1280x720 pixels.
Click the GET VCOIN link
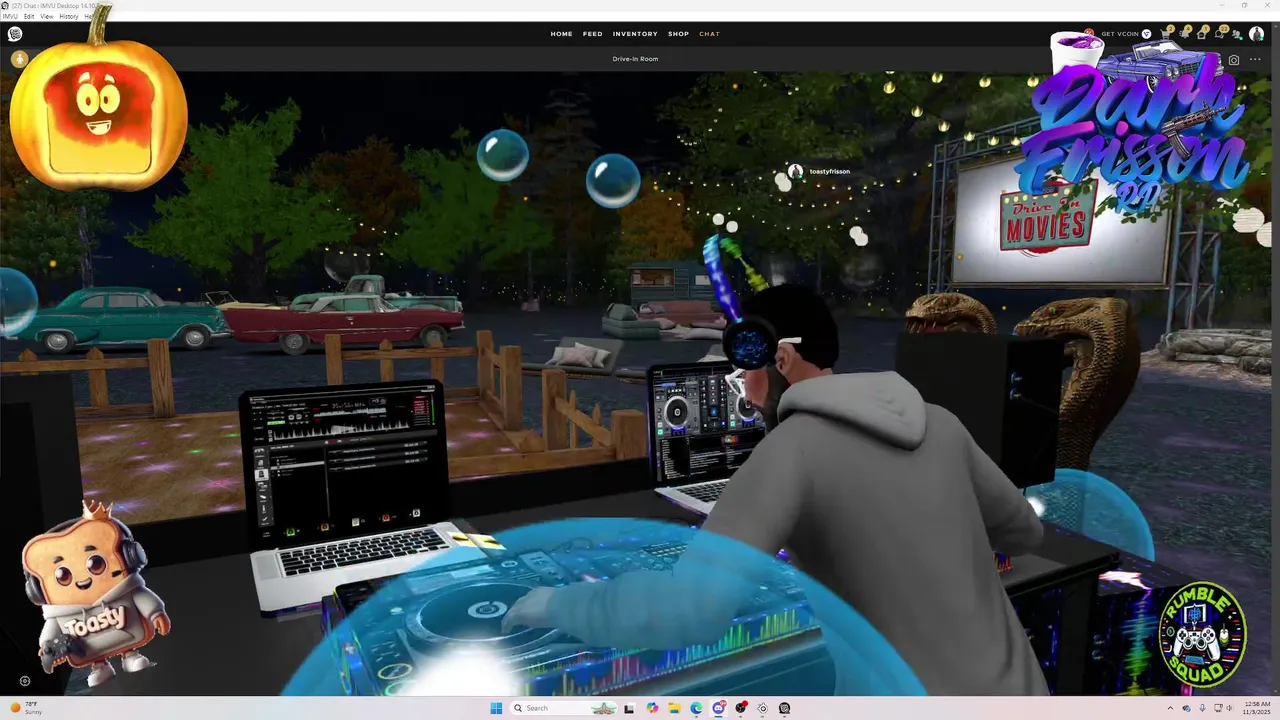(1120, 34)
